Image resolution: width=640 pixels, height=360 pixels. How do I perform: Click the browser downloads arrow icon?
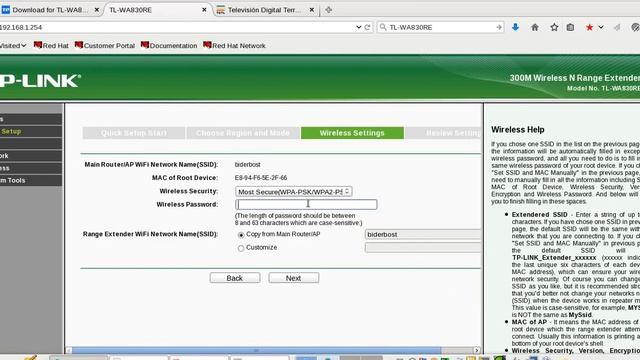point(516,27)
